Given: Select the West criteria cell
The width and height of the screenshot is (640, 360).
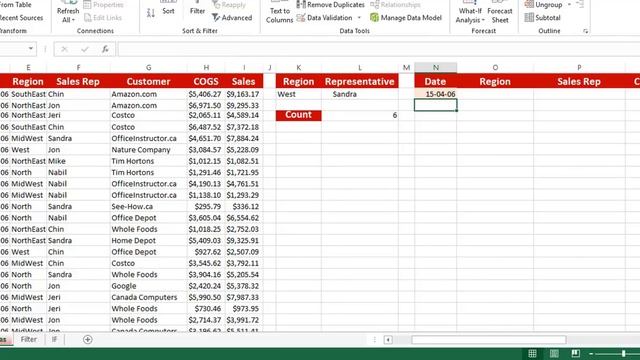Looking at the screenshot, I should [298, 94].
